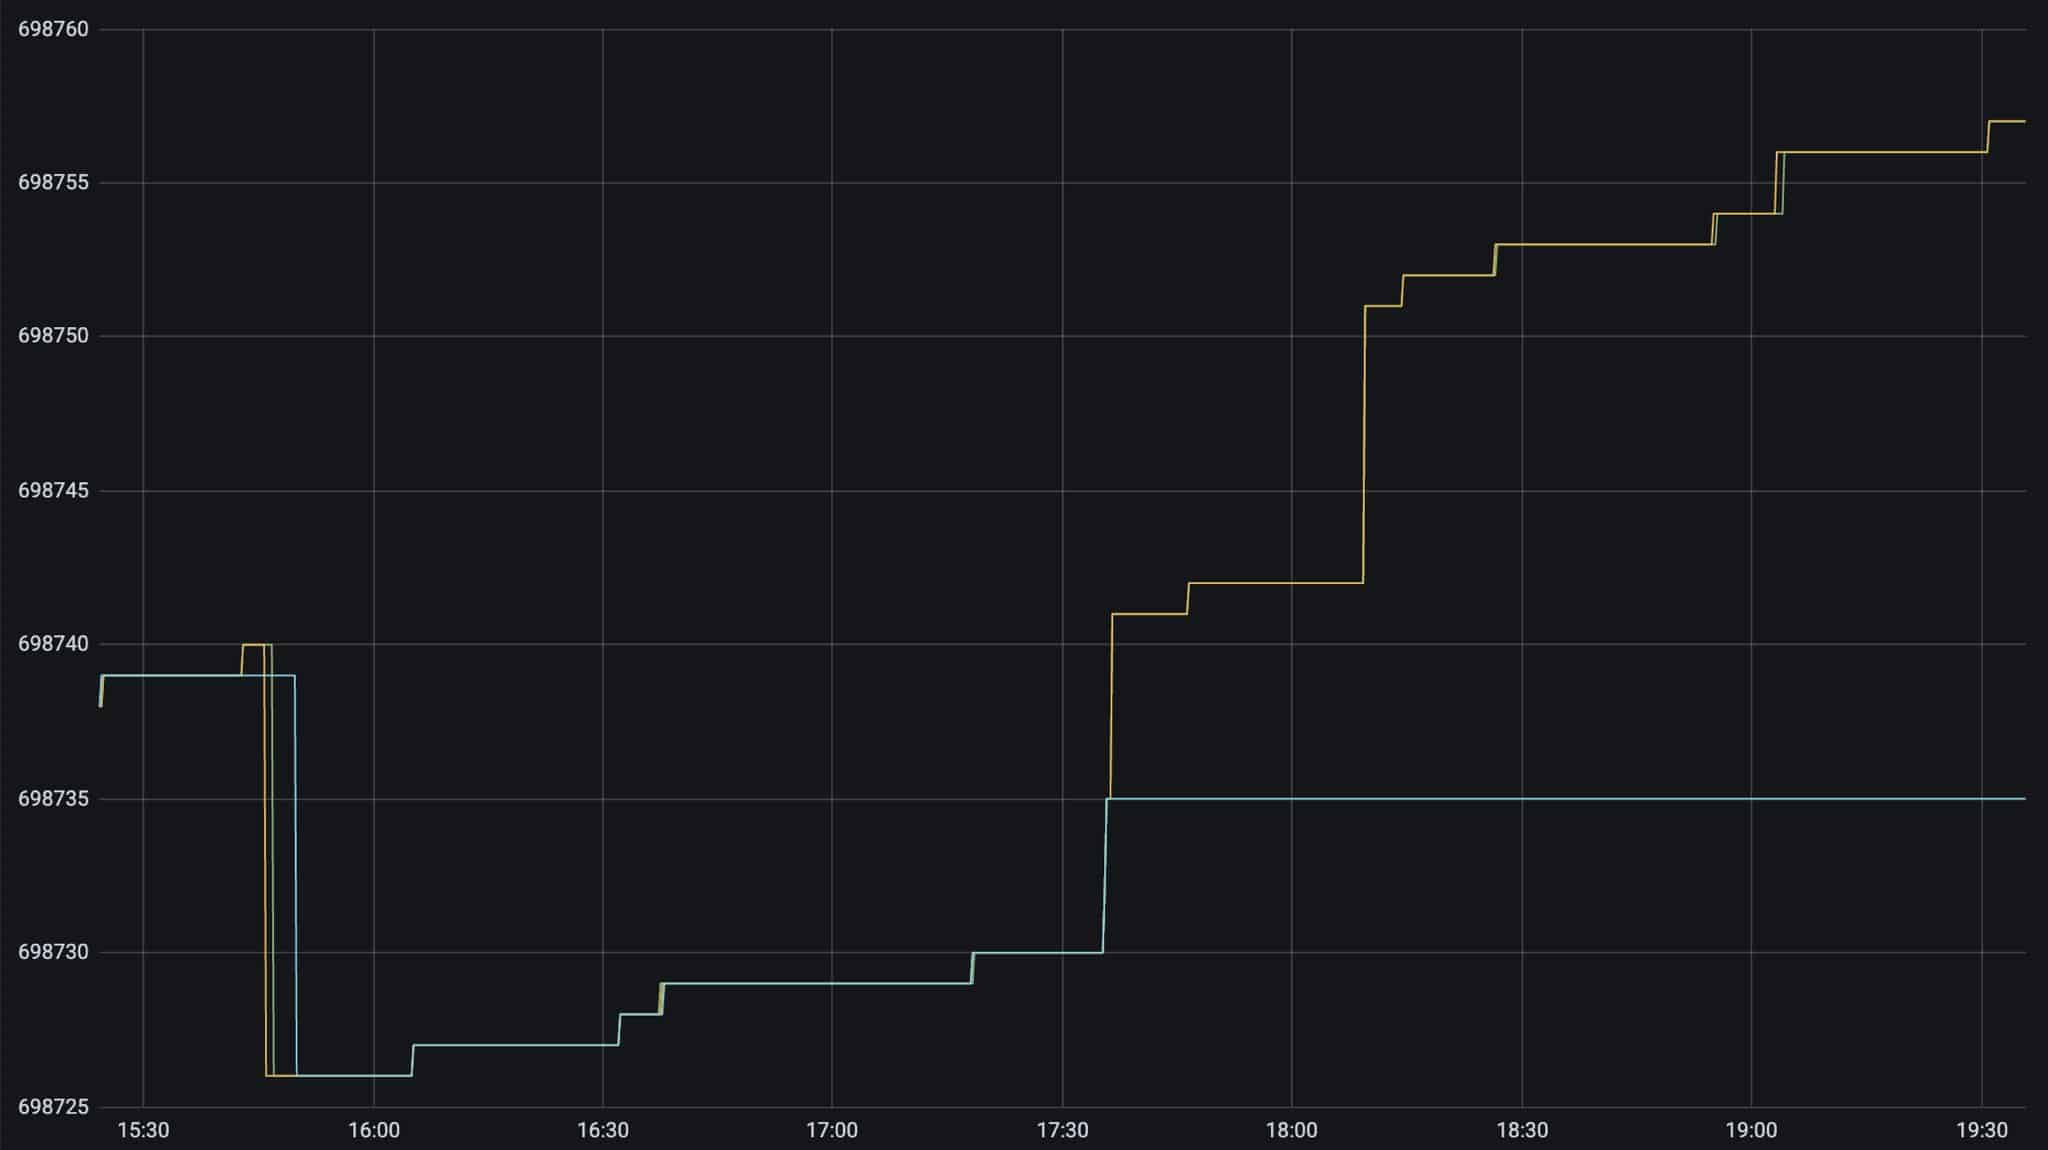
Task: Click the 17:00 time axis label
Action: pos(832,1131)
